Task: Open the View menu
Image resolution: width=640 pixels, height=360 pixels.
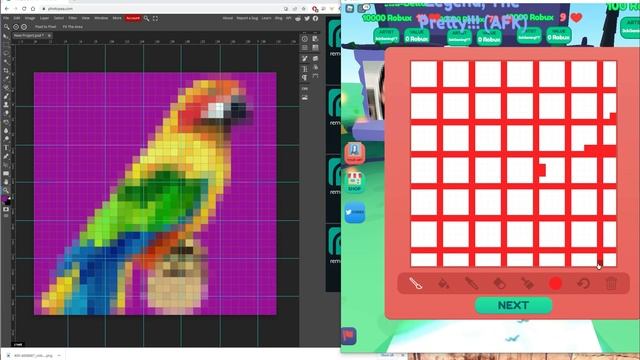Action: [85, 18]
